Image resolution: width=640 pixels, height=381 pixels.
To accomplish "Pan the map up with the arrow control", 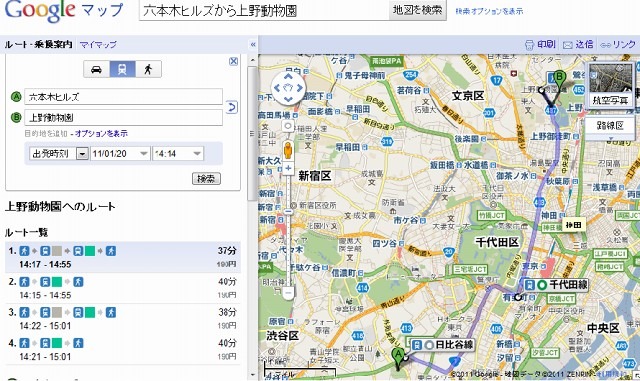I will pyautogui.click(x=288, y=76).
